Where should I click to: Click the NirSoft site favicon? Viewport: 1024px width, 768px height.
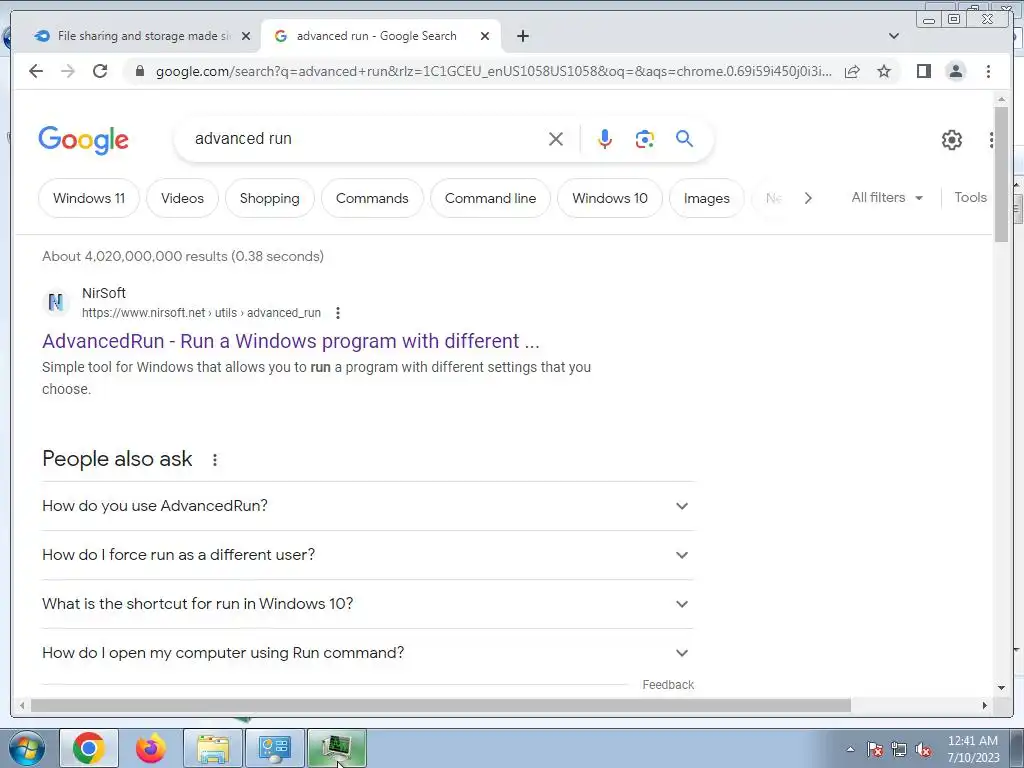click(56, 302)
